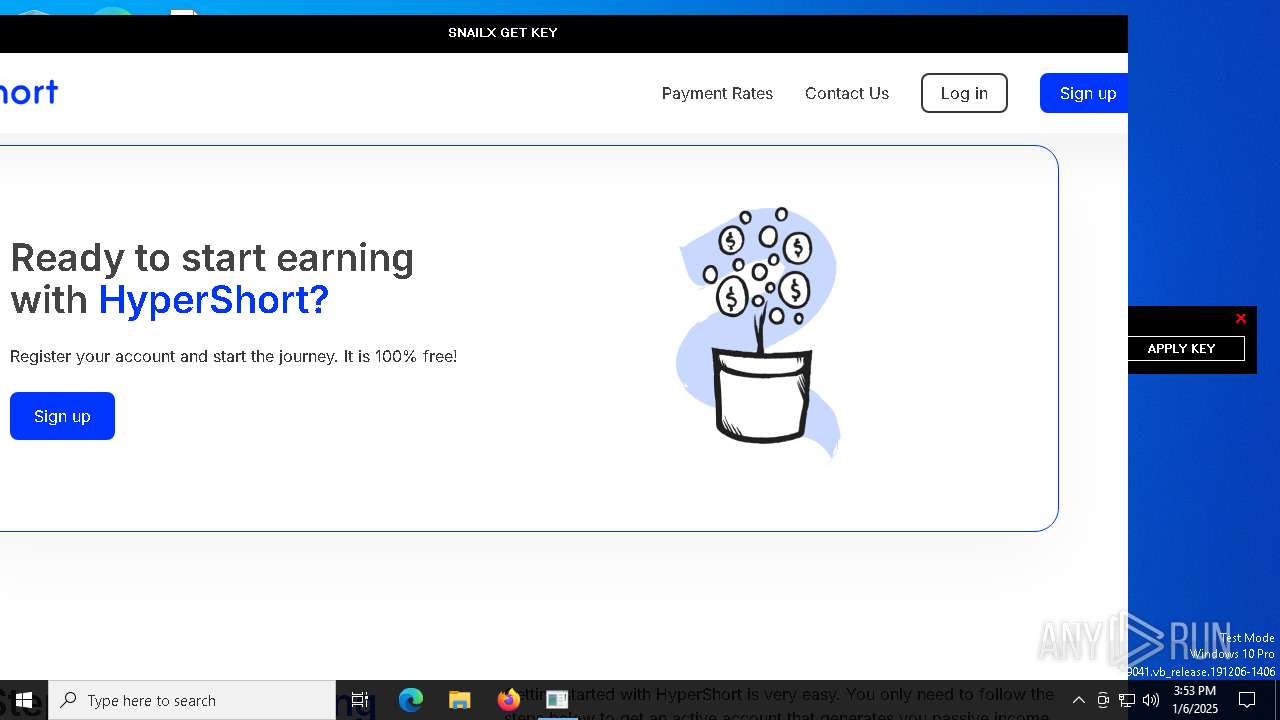Click the HyperShort? blue text in the heading
Screen dimensions: 1280x720
(x=213, y=299)
